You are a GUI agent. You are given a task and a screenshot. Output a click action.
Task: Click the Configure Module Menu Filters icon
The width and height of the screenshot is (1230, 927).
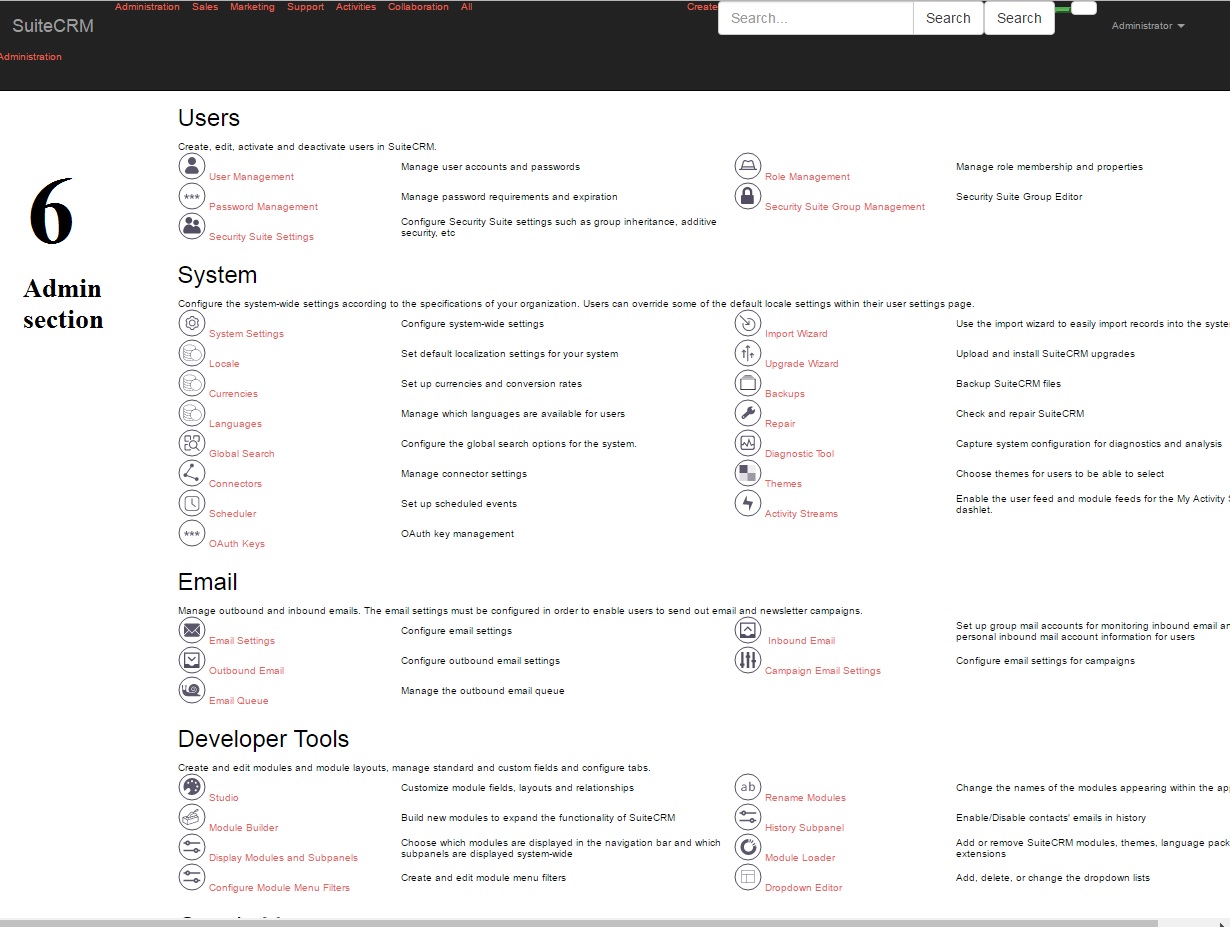[x=192, y=877]
